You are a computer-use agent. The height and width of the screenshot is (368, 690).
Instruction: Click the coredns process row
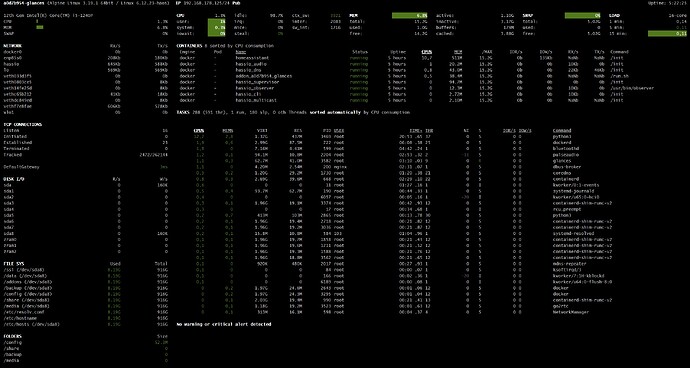tap(403, 173)
